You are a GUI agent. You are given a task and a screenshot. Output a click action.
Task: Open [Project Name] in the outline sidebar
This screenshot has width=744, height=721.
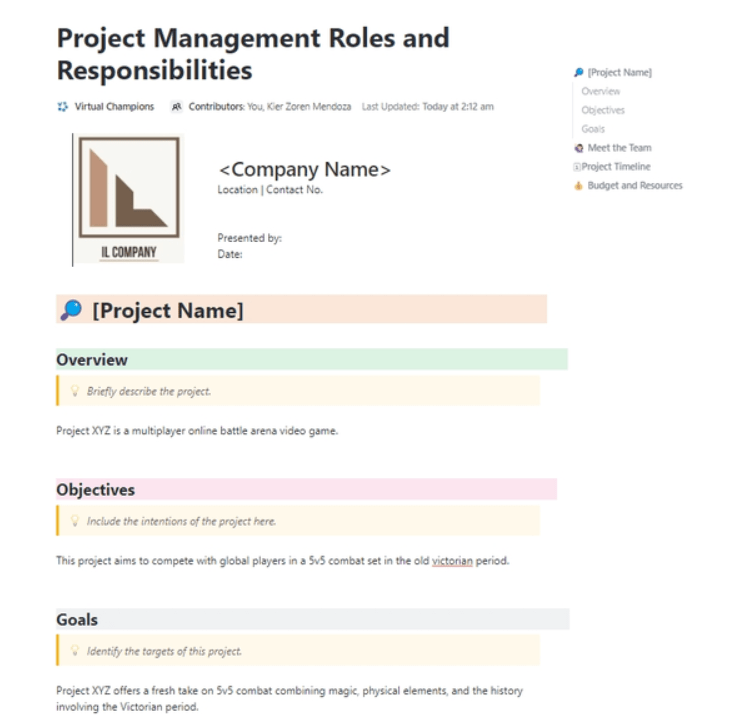tap(619, 73)
